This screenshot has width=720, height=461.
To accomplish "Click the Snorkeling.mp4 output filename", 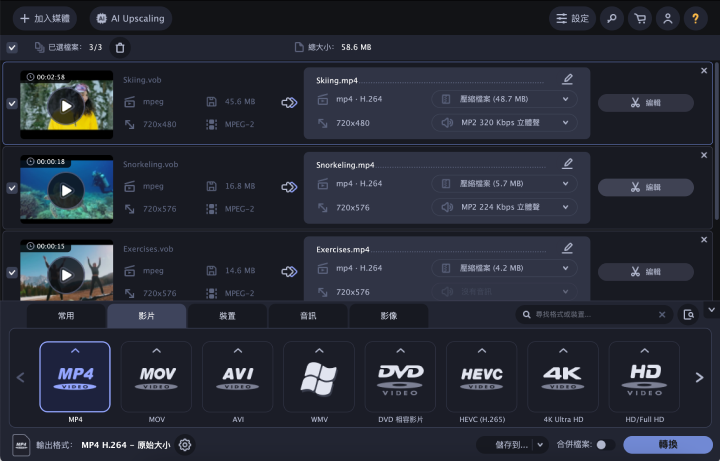I will (345, 165).
